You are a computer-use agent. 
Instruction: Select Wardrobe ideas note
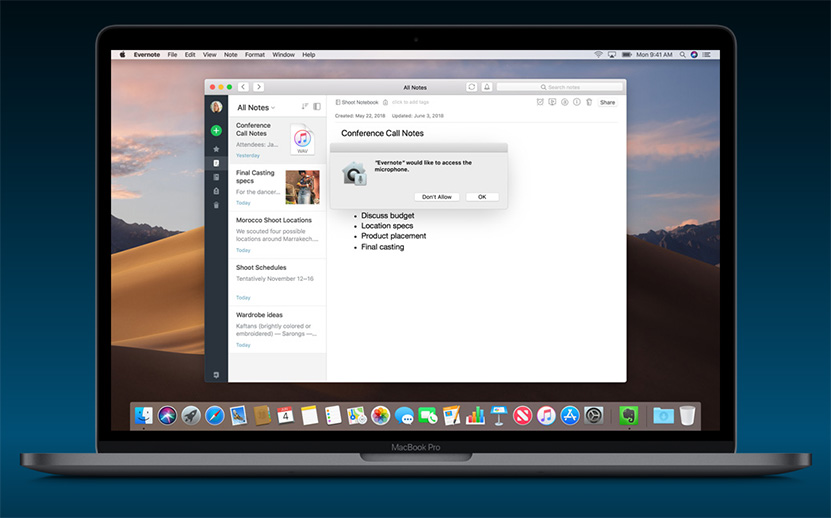coord(277,330)
